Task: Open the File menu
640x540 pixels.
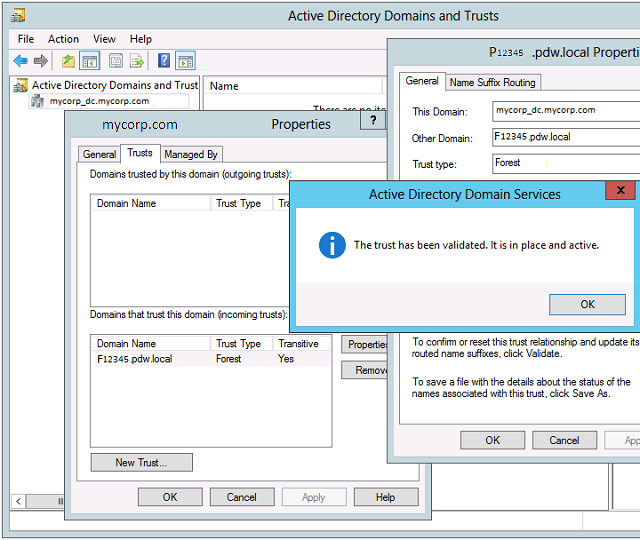Action: (26, 39)
